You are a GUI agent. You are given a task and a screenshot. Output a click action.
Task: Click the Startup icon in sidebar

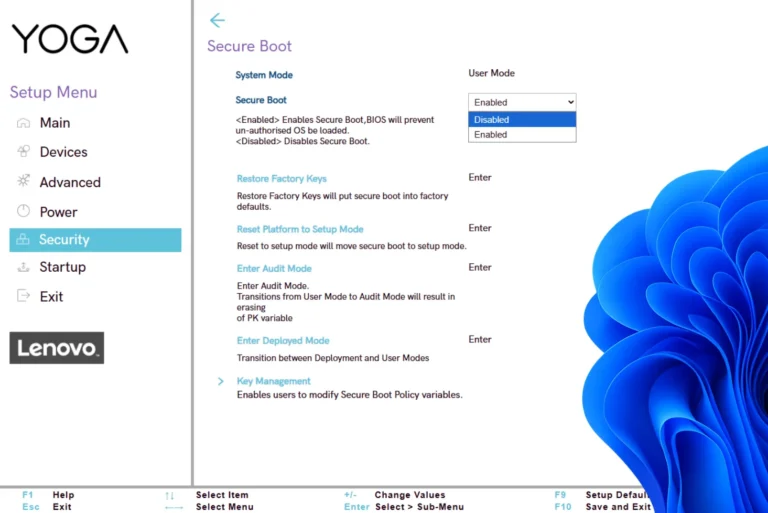click(24, 267)
